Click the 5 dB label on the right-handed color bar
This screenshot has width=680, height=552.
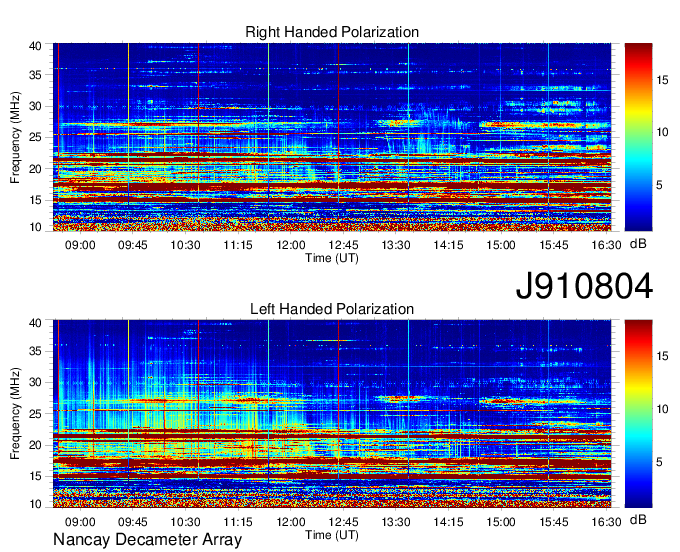pos(659,185)
